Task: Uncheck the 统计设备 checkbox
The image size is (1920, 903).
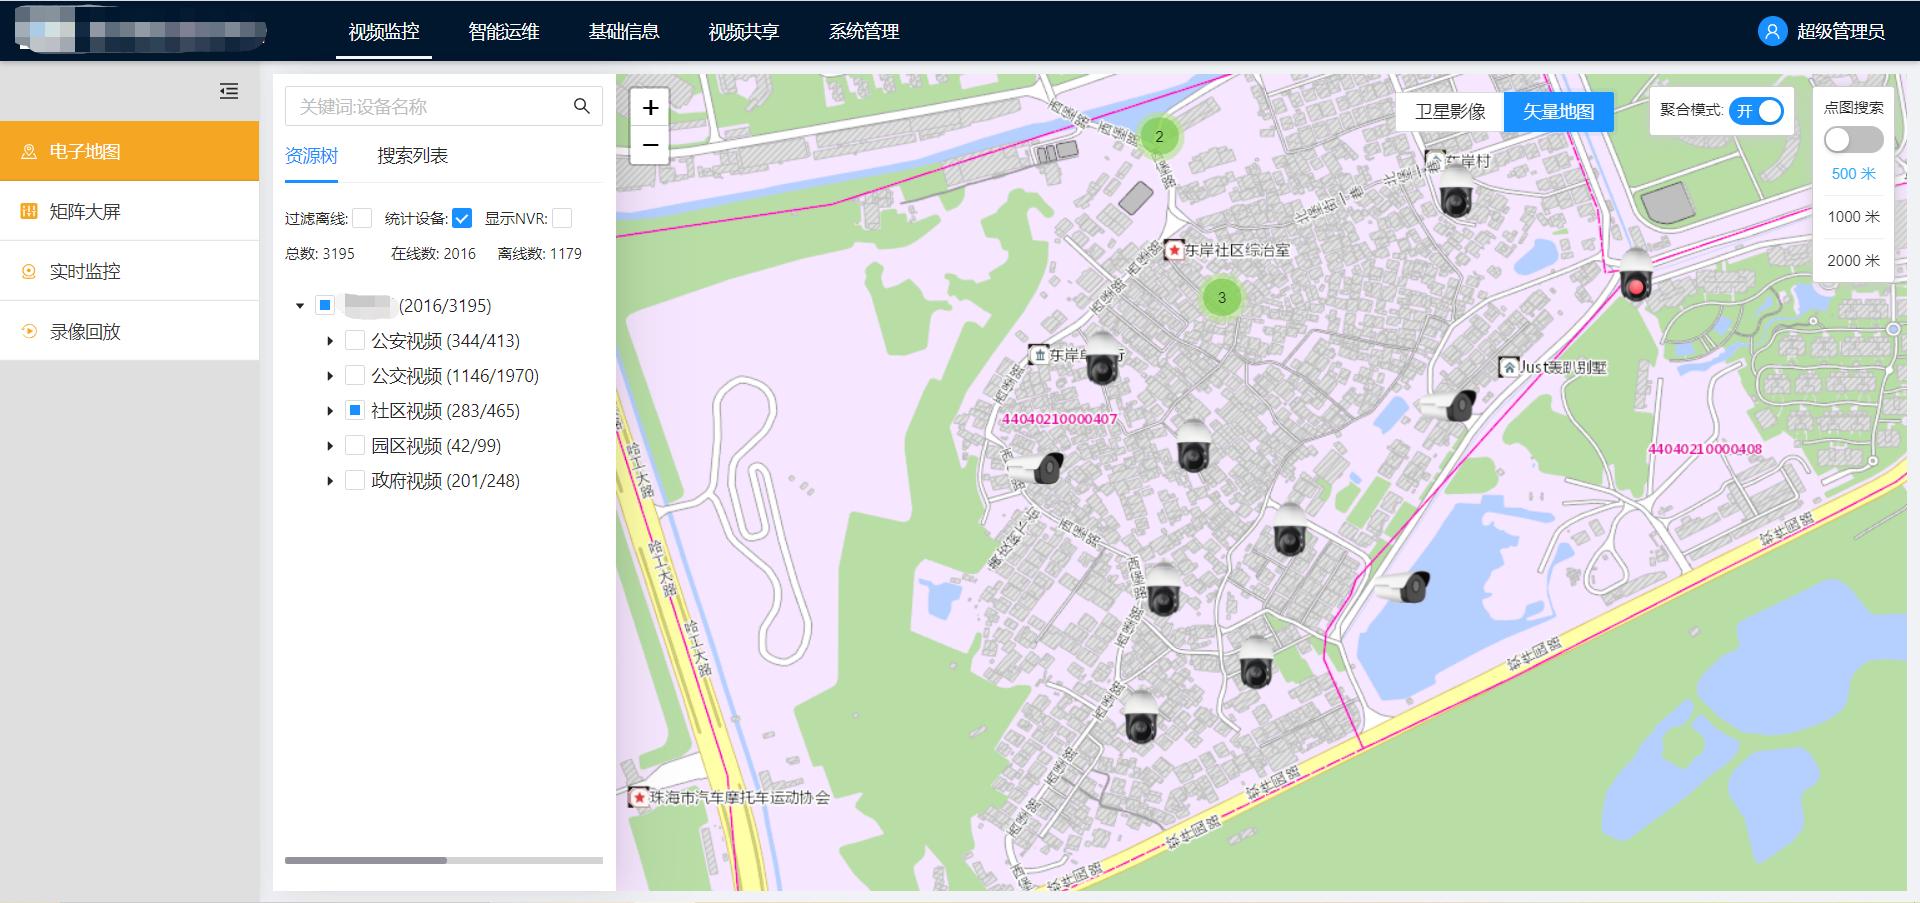Action: pyautogui.click(x=462, y=218)
